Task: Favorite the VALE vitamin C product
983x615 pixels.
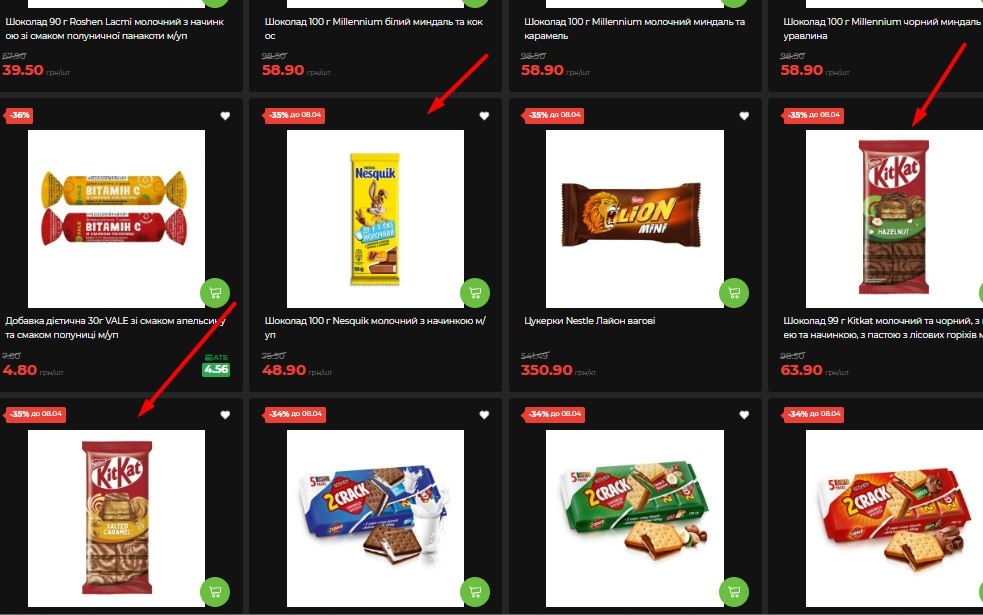Action: 225,115
